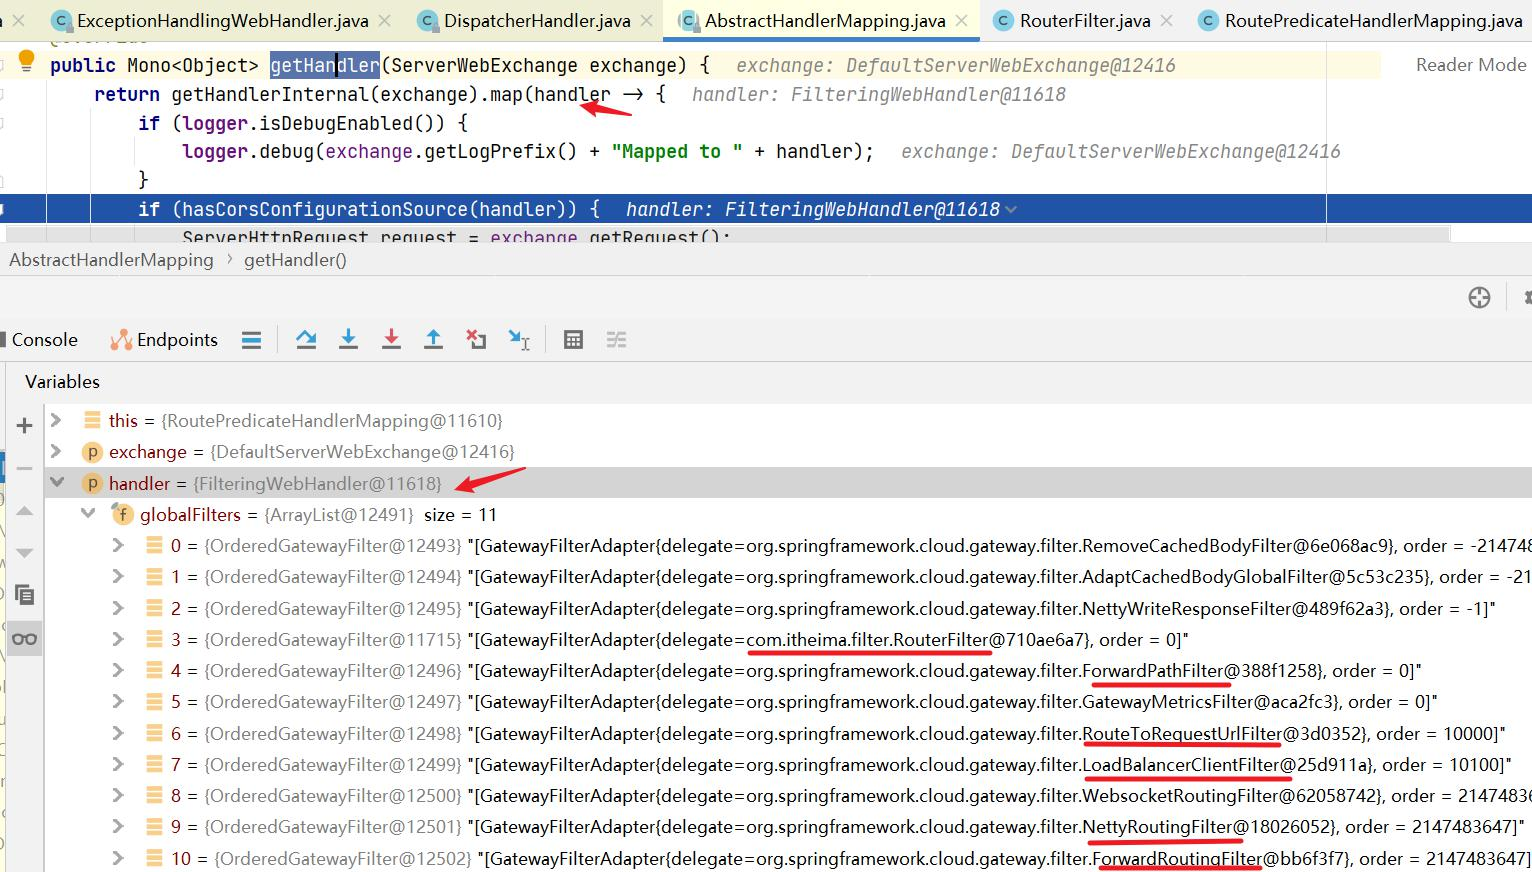Close the RouterFilter.java tab
The image size is (1532, 872).
coord(1167,21)
